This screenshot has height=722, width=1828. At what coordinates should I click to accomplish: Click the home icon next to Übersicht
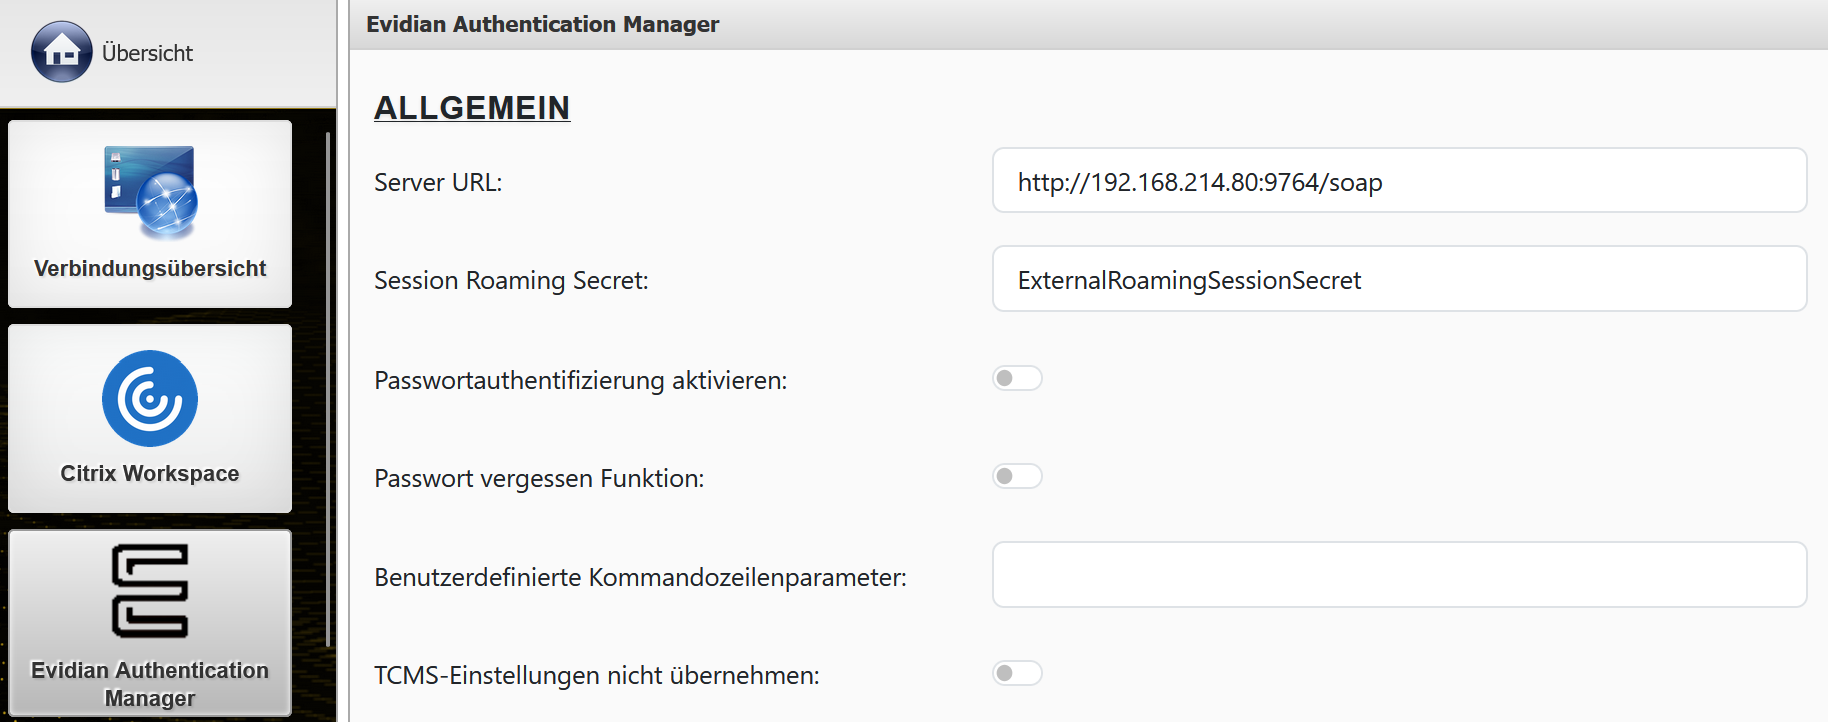click(61, 52)
